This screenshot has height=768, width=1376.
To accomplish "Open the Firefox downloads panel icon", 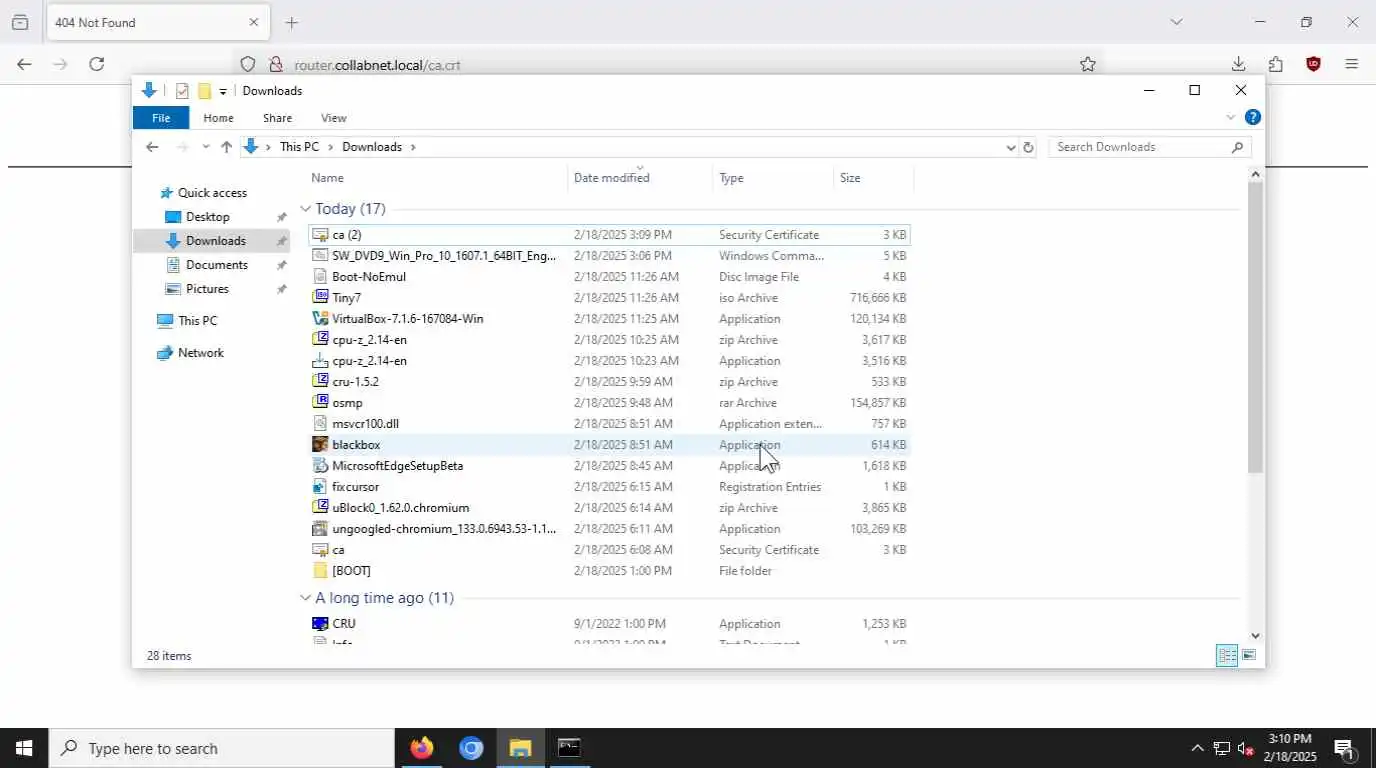I will click(x=1238, y=64).
